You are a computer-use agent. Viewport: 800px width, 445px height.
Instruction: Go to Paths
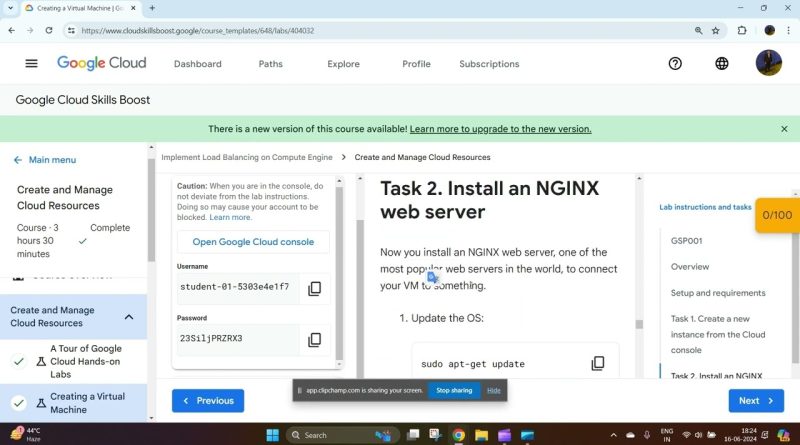(270, 64)
